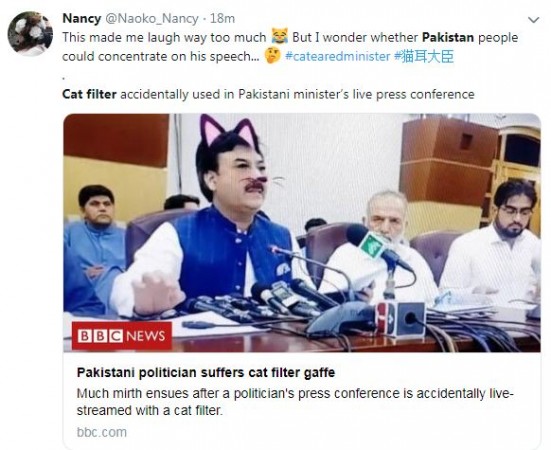Click the thinking face emoji
The width and height of the screenshot is (551, 450).
[272, 56]
